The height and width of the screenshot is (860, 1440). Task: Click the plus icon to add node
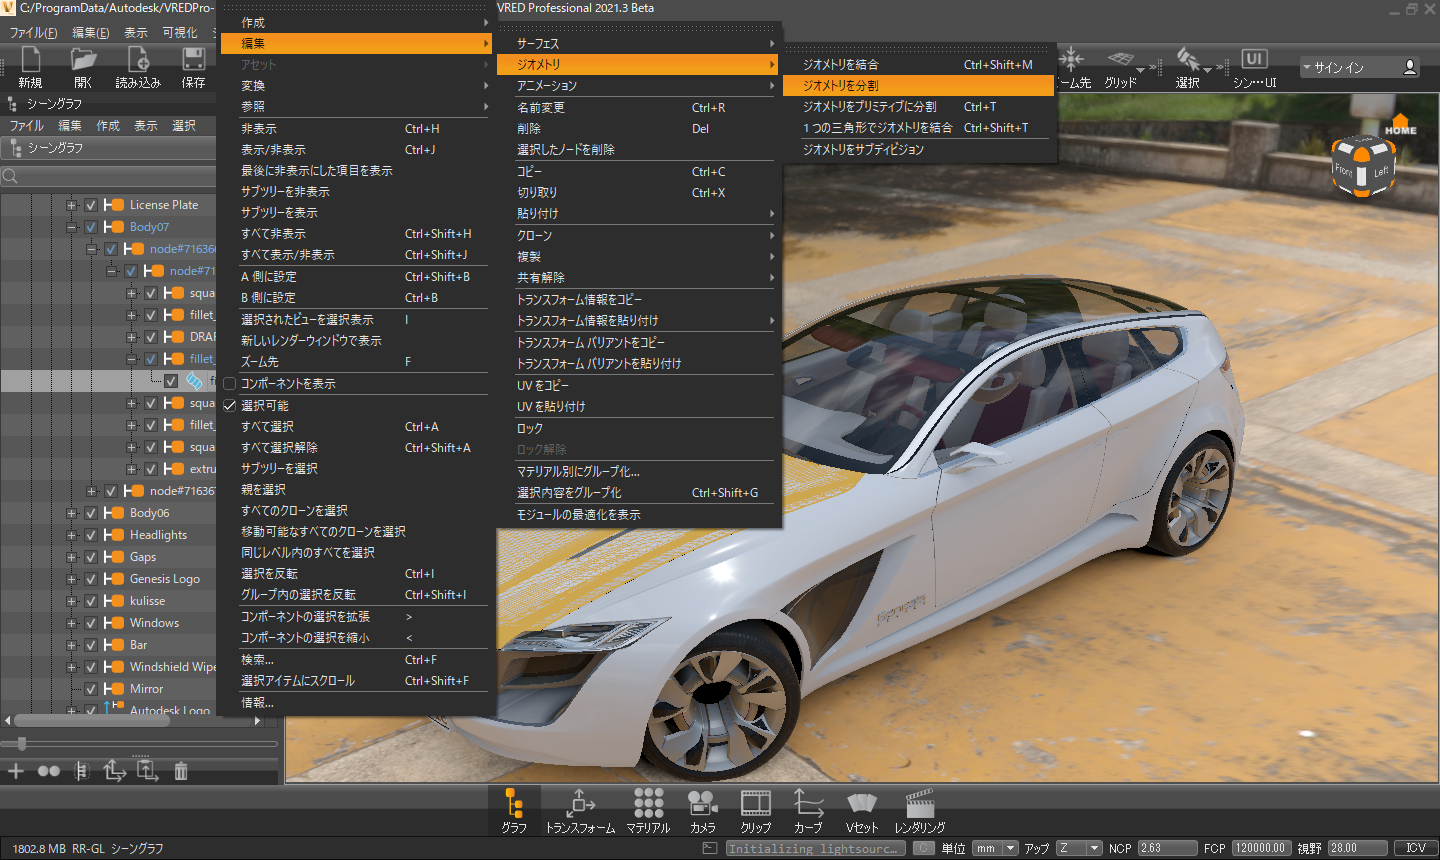point(16,771)
